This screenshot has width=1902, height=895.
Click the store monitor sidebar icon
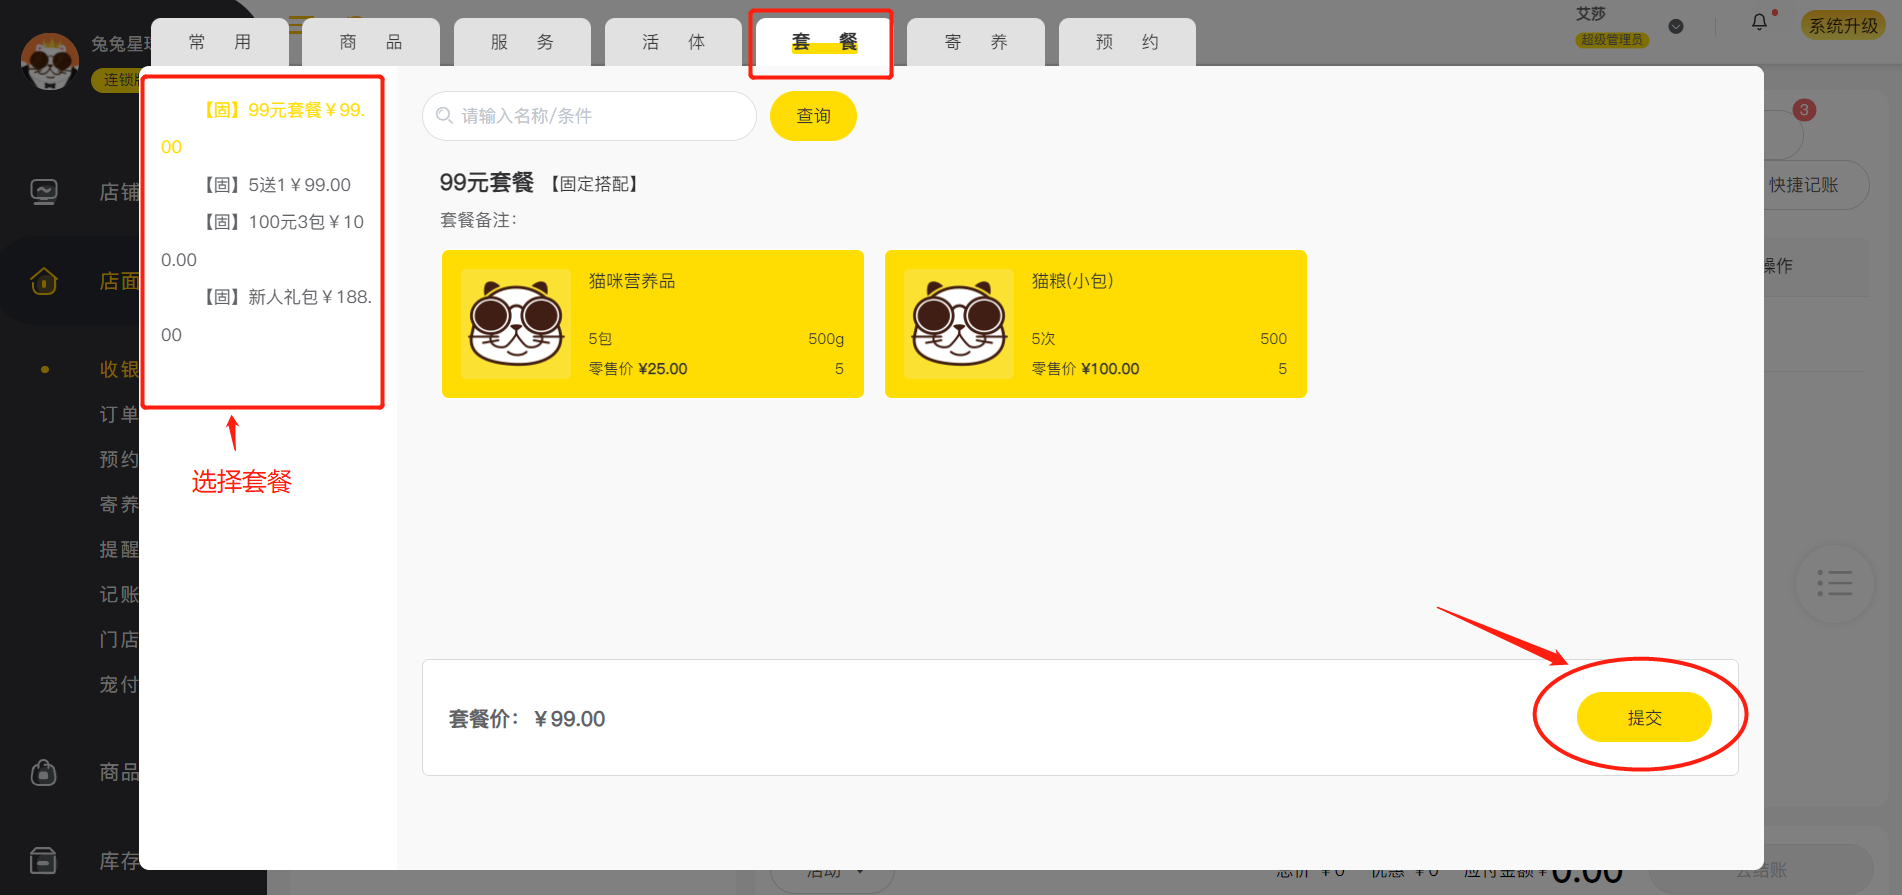pos(44,191)
